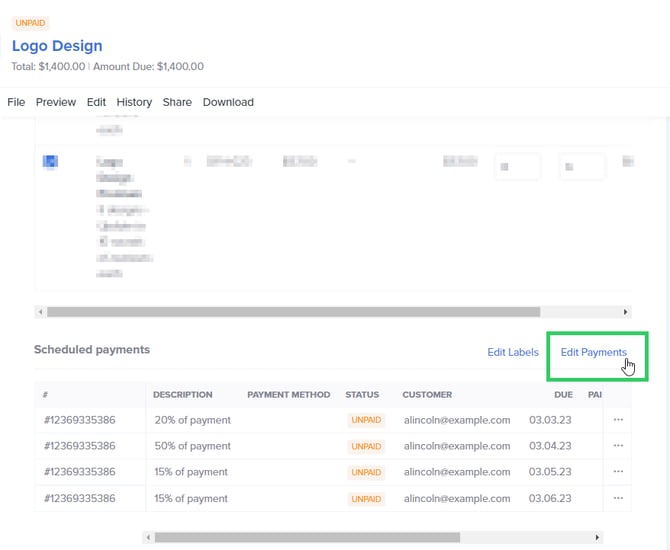Click UNPAID status in the 03.06.23 row

point(366,499)
